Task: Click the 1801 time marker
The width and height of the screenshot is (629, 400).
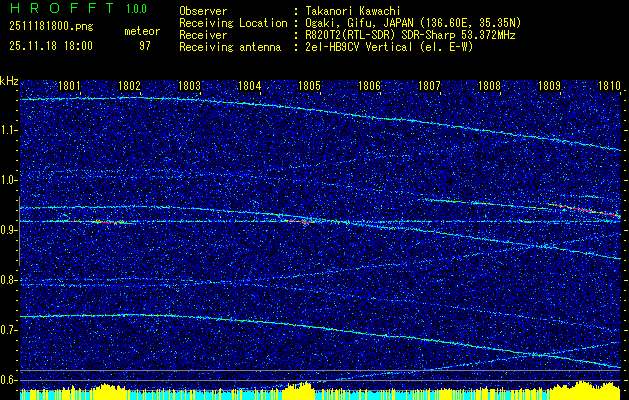Action: coord(69,86)
